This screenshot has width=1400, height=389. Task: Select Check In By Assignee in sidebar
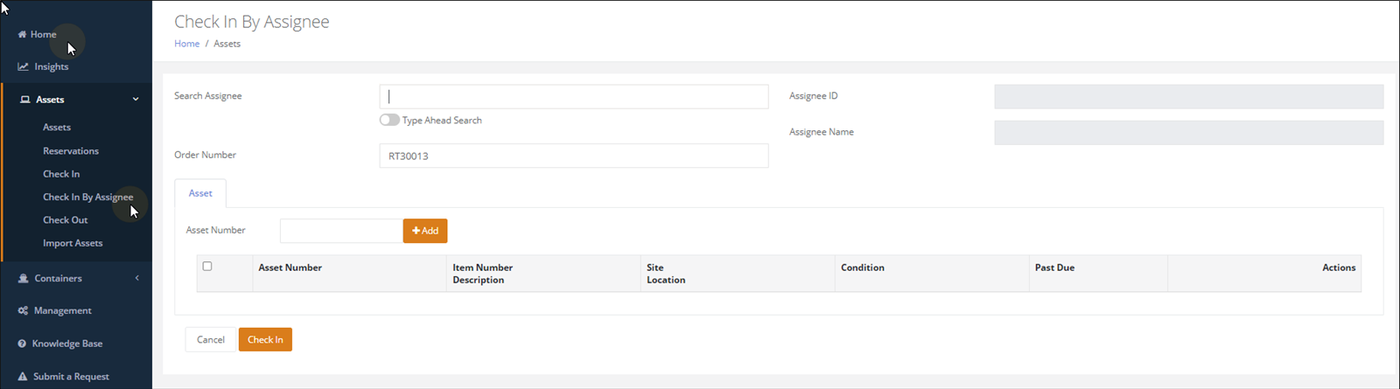point(88,197)
